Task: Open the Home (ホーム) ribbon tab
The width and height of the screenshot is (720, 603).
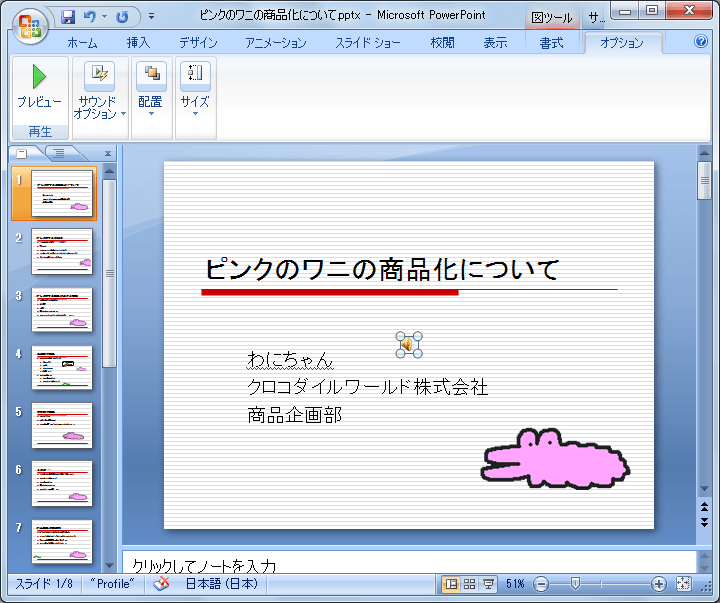Action: (x=82, y=43)
